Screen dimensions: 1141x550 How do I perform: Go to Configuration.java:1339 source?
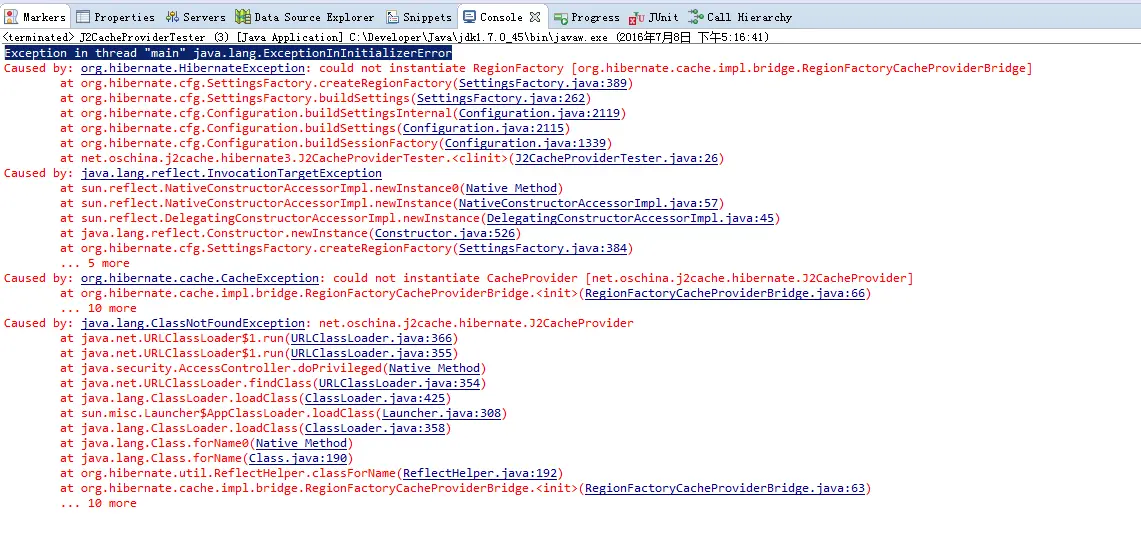point(525,143)
